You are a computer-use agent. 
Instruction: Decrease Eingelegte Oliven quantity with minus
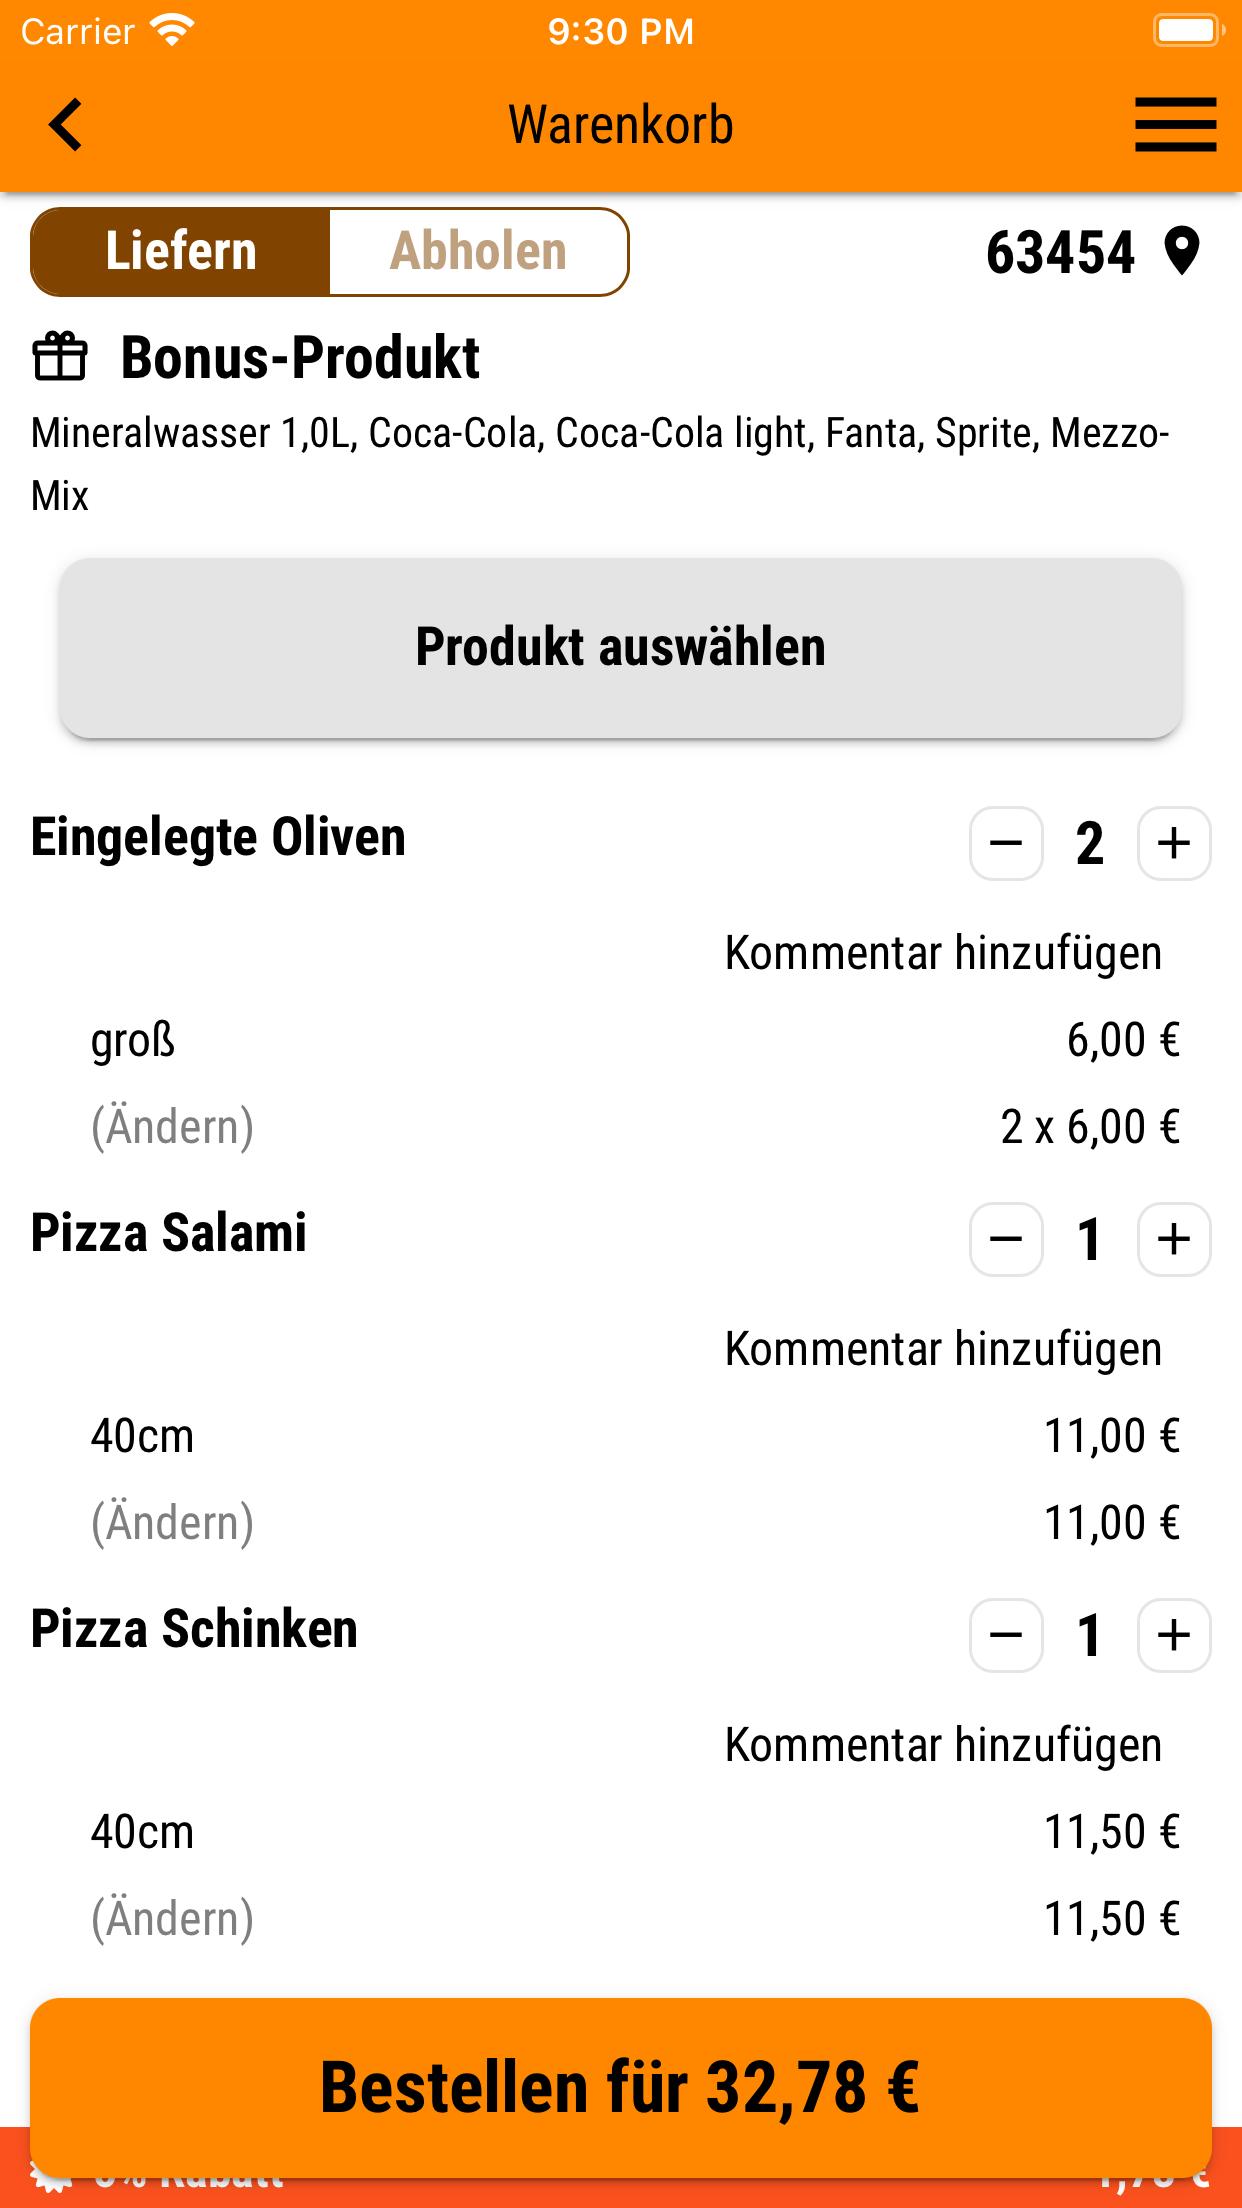point(1006,844)
